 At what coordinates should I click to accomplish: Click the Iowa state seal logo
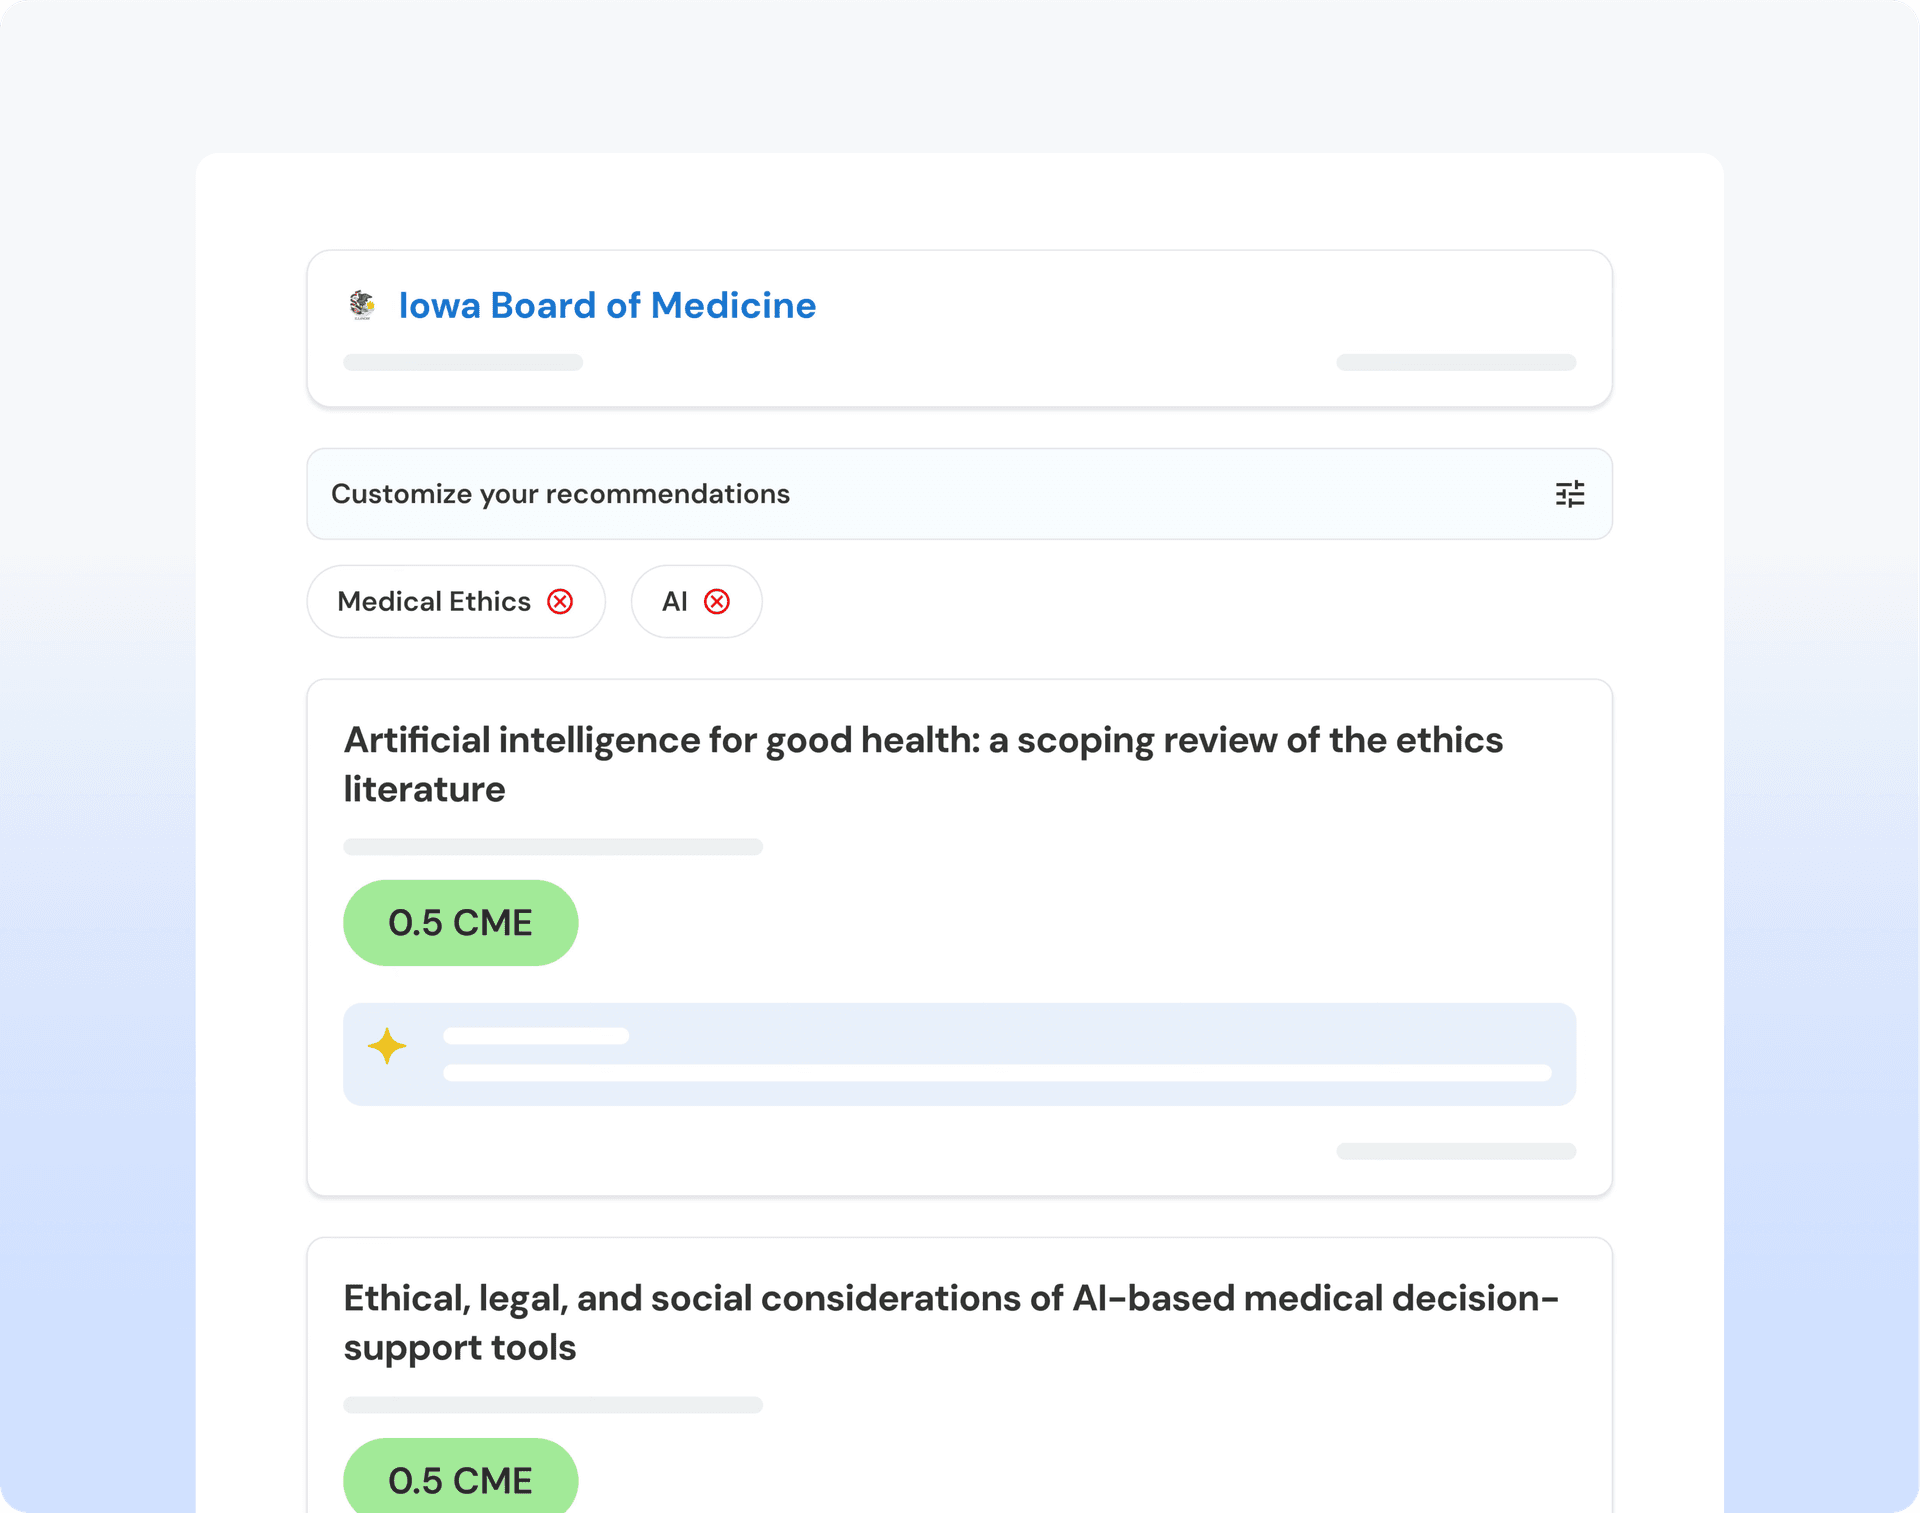[362, 304]
